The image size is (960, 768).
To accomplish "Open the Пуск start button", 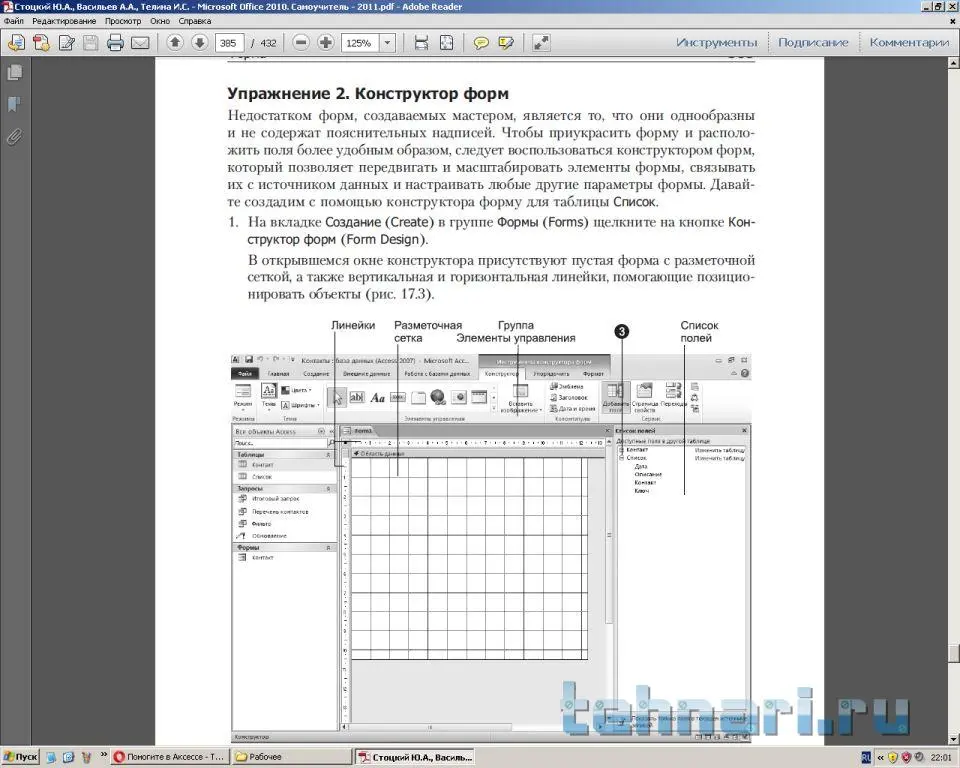I will coord(20,757).
